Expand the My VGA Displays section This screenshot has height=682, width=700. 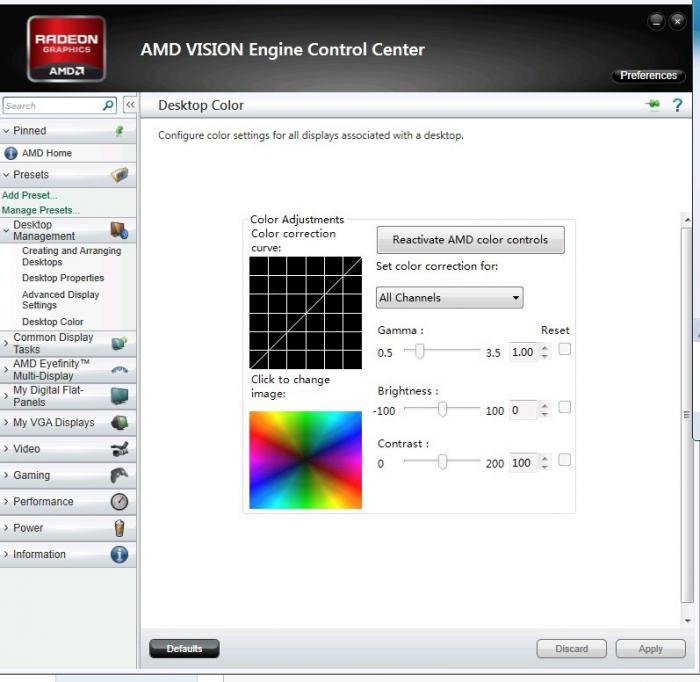[6, 422]
